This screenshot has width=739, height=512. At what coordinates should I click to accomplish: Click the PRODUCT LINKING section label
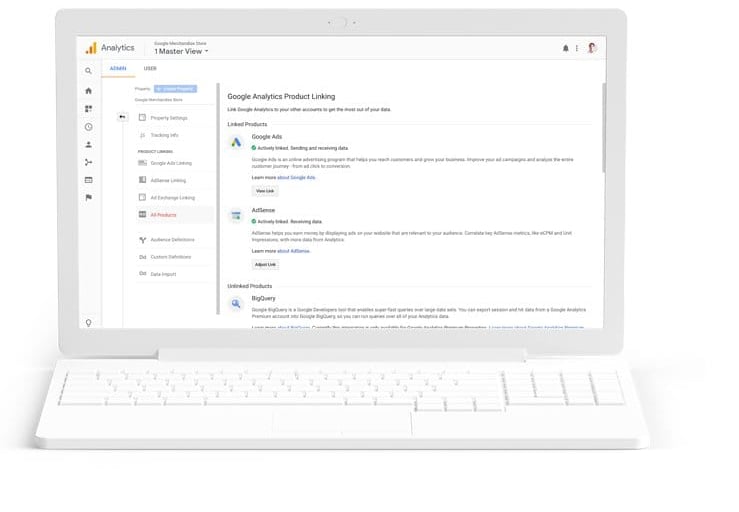pos(155,151)
